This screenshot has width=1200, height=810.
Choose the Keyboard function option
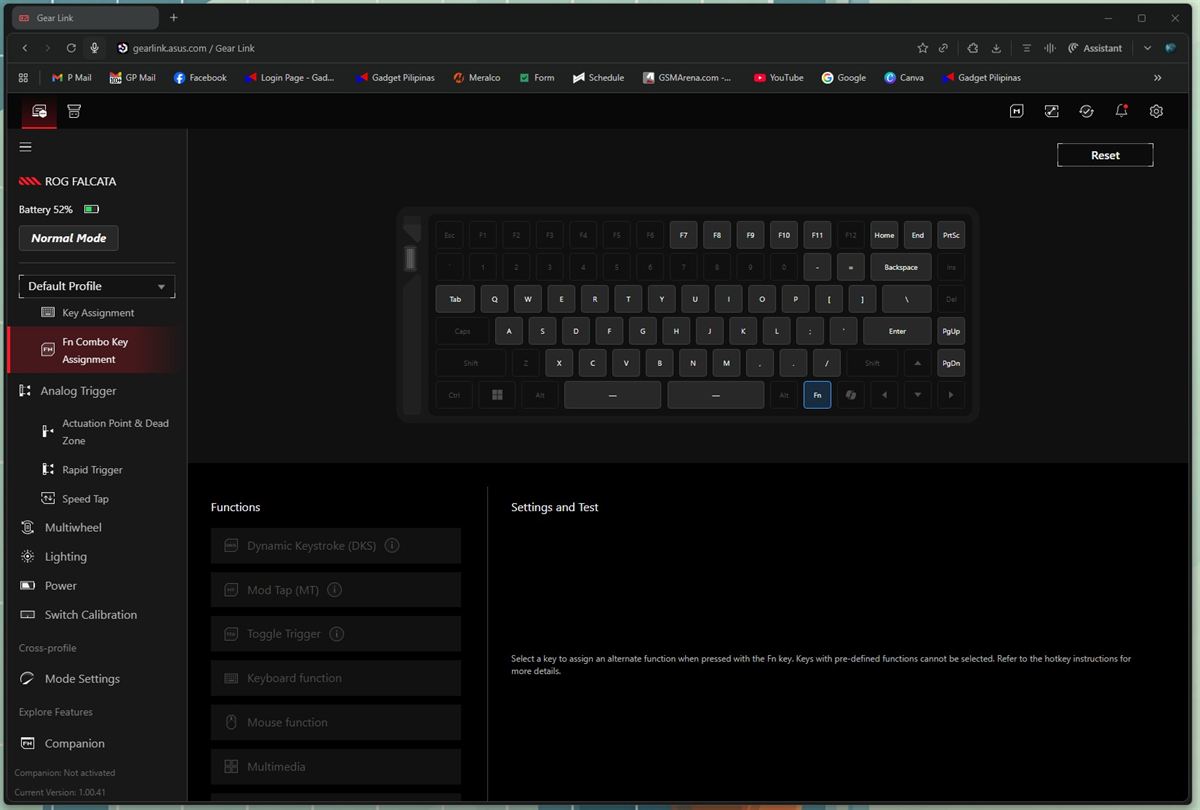click(336, 678)
